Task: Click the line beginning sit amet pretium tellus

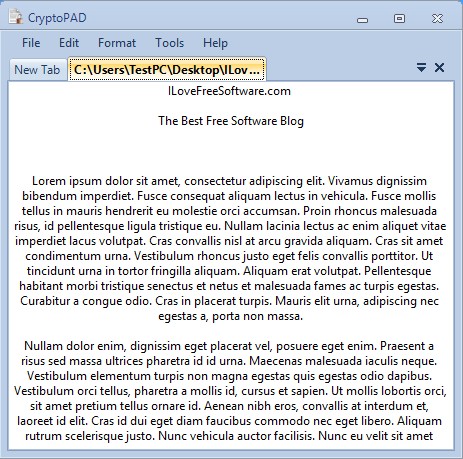Action: click(229, 406)
